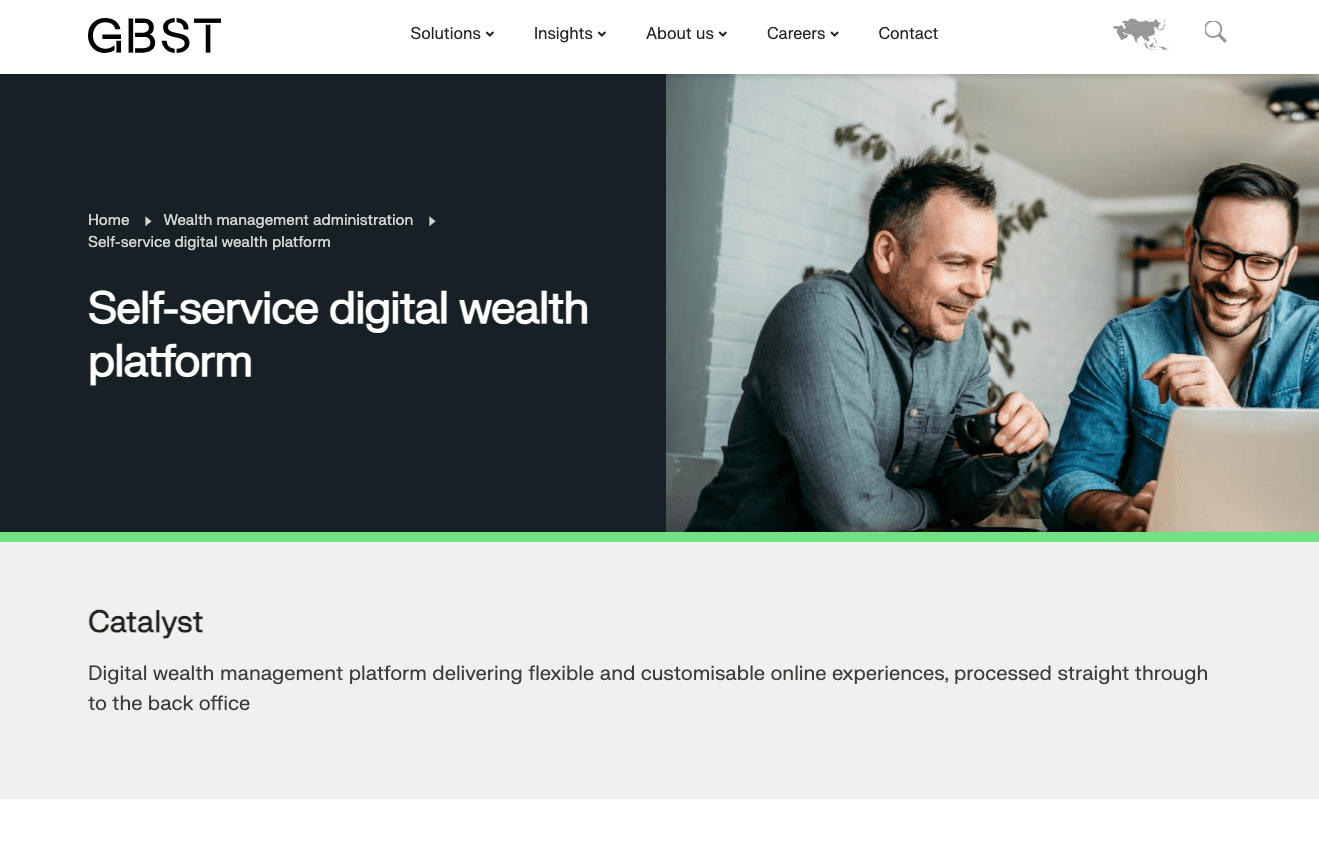Screen dimensions: 1319x862
Task: Click Self-service digital wealth platform breadcrumb
Action: coord(209,242)
